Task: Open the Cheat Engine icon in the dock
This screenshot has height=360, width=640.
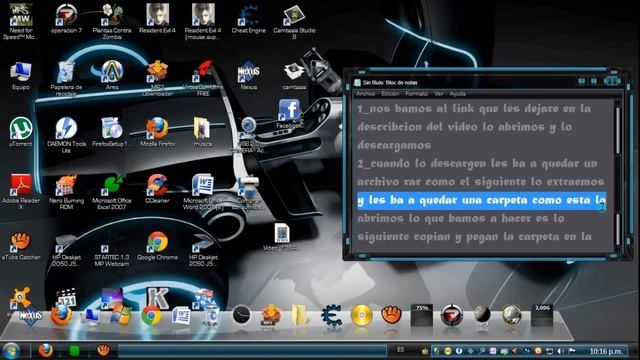Action: tap(331, 316)
